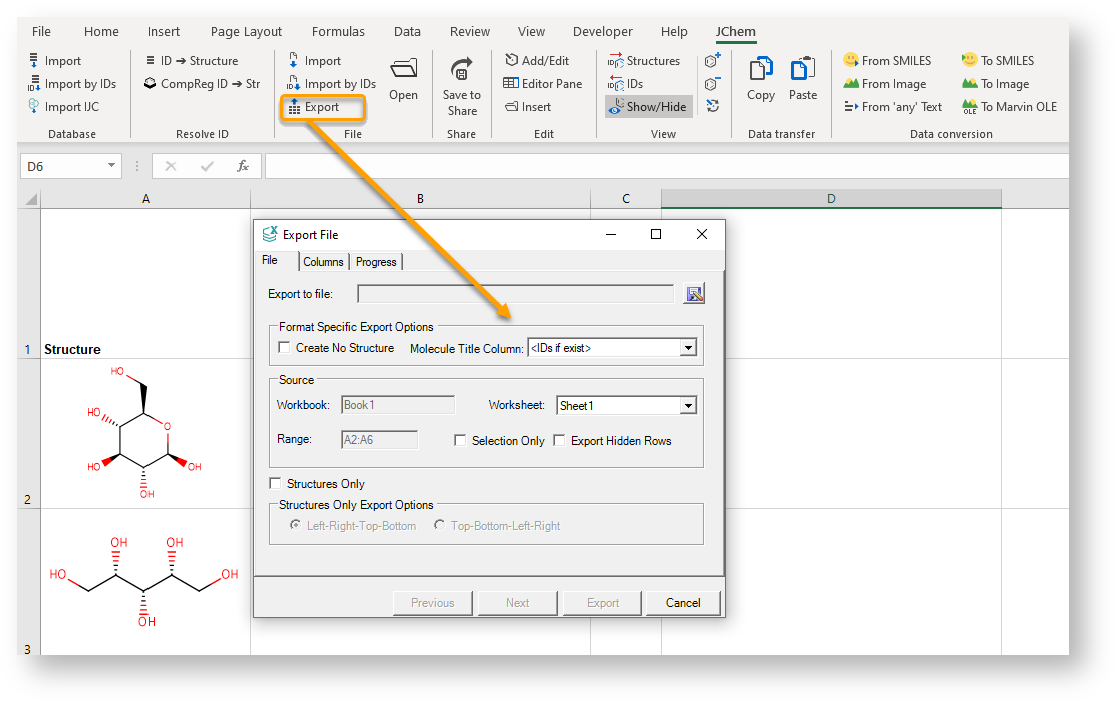This screenshot has height=703, width=1117.
Task: Expand the Molecule Title Column dropdown
Action: tap(688, 348)
